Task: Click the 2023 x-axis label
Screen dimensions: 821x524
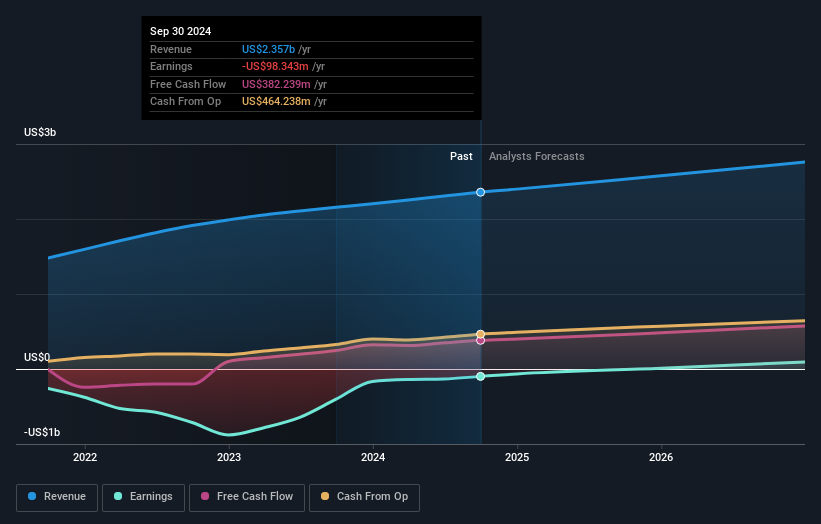Action: click(x=229, y=457)
